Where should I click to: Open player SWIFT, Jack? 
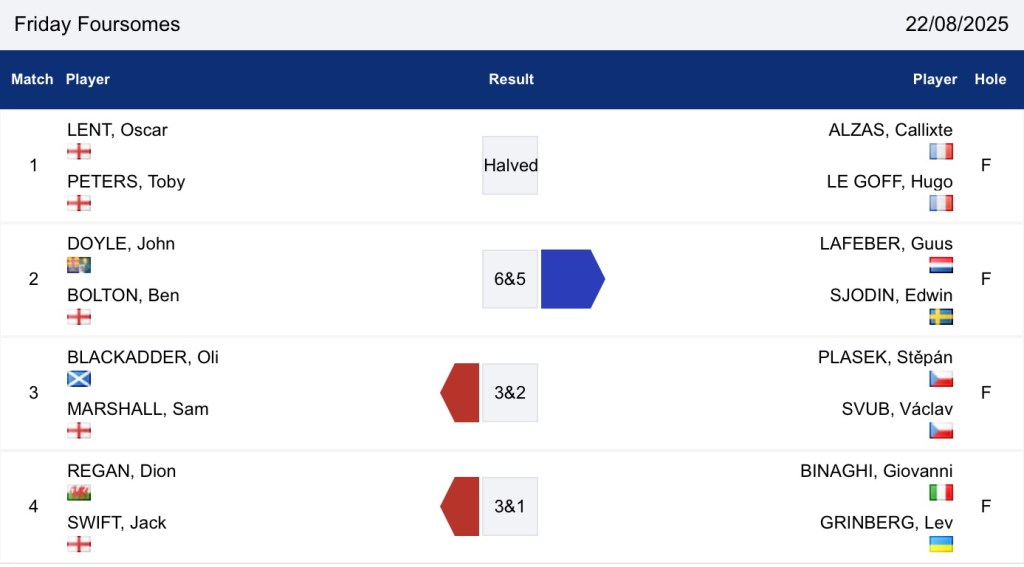(x=116, y=523)
